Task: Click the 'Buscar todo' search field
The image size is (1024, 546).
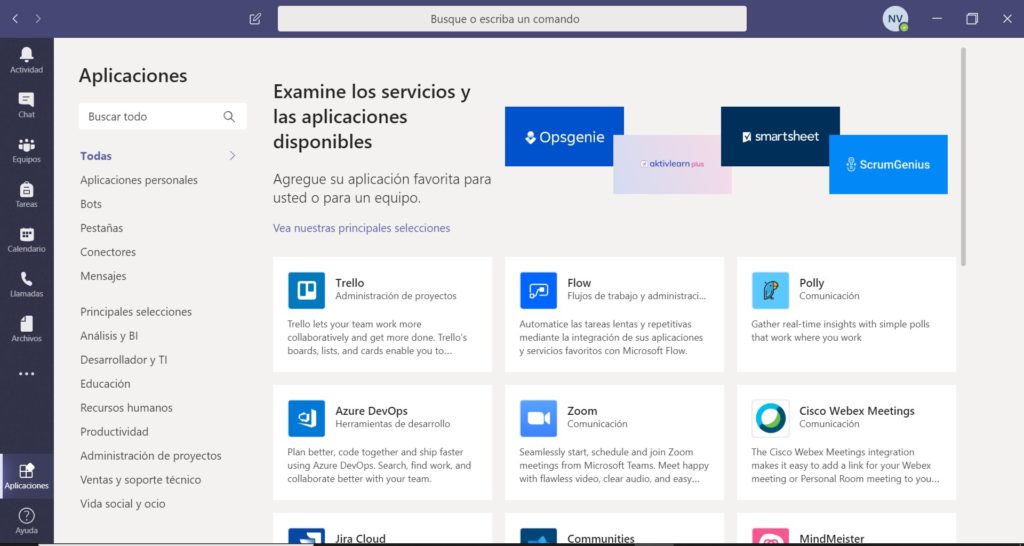Action: [x=152, y=117]
